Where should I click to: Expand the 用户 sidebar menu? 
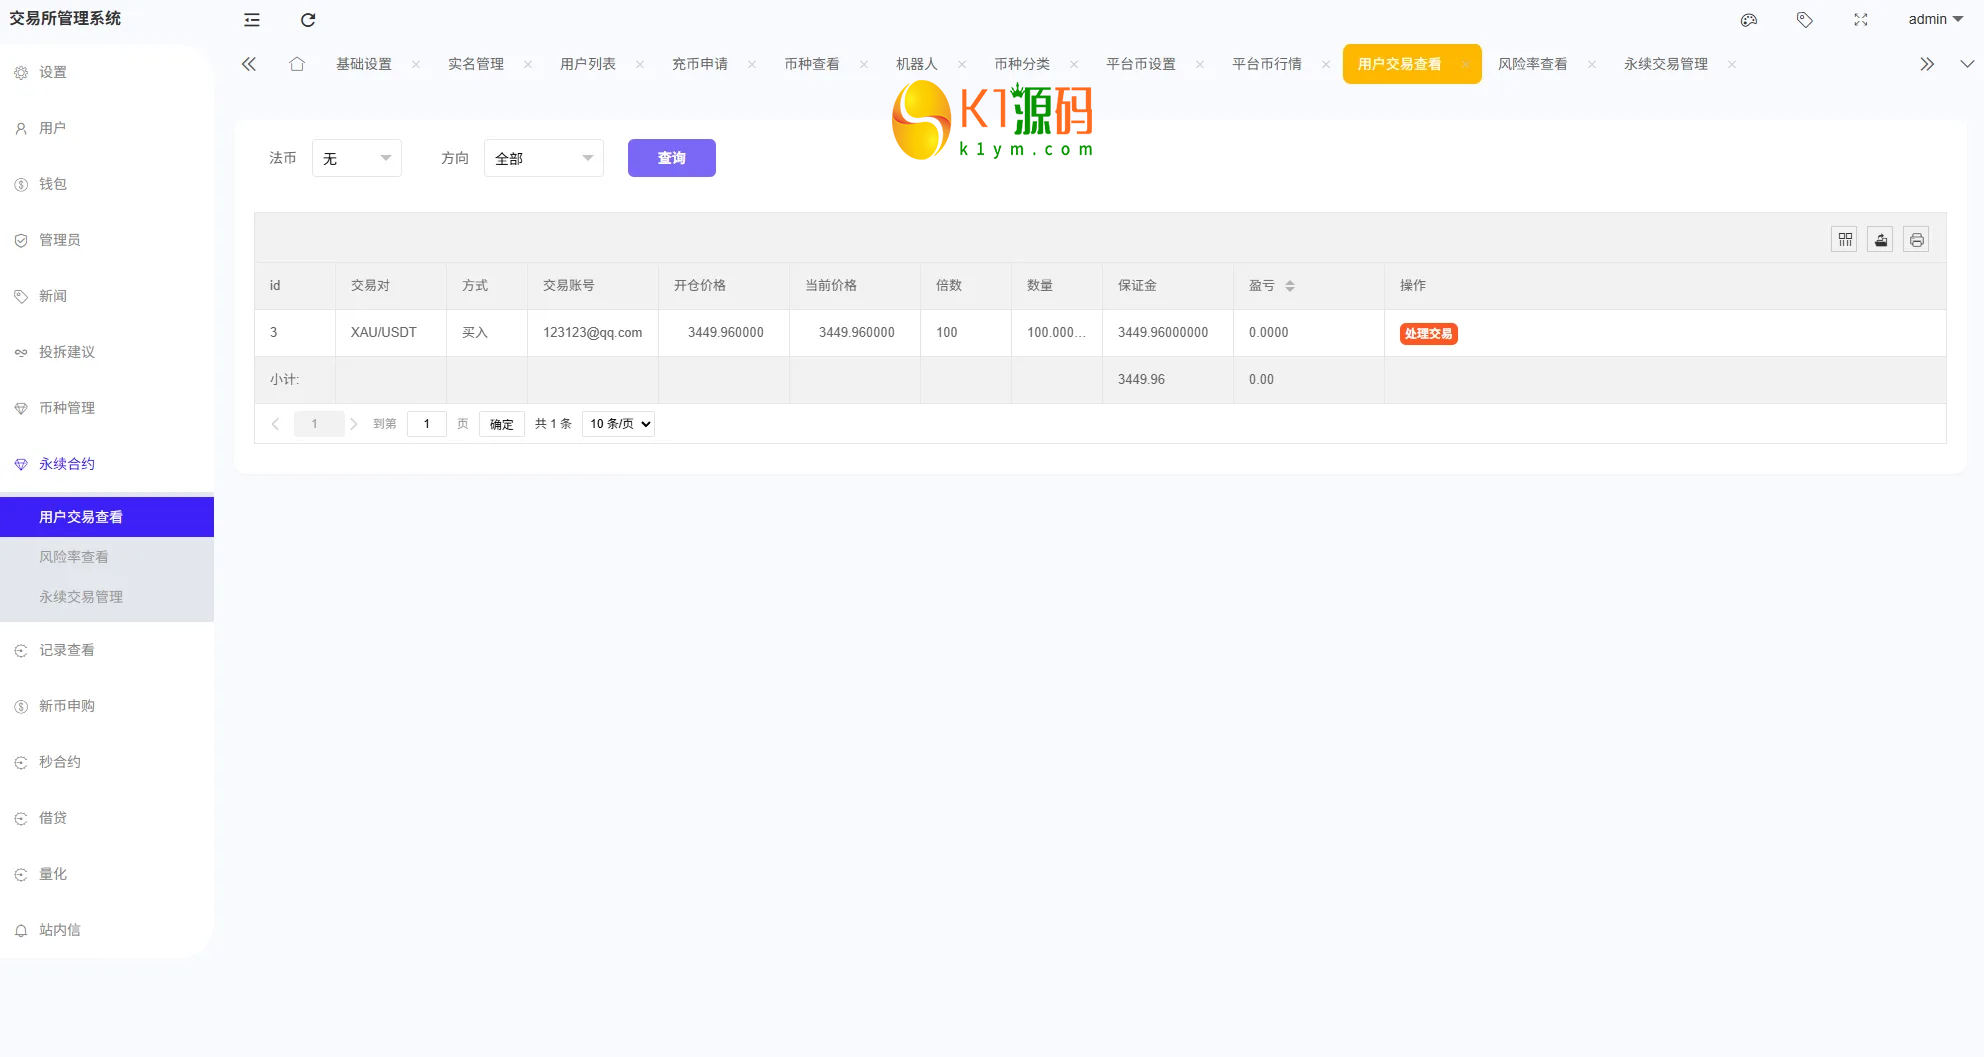click(107, 128)
